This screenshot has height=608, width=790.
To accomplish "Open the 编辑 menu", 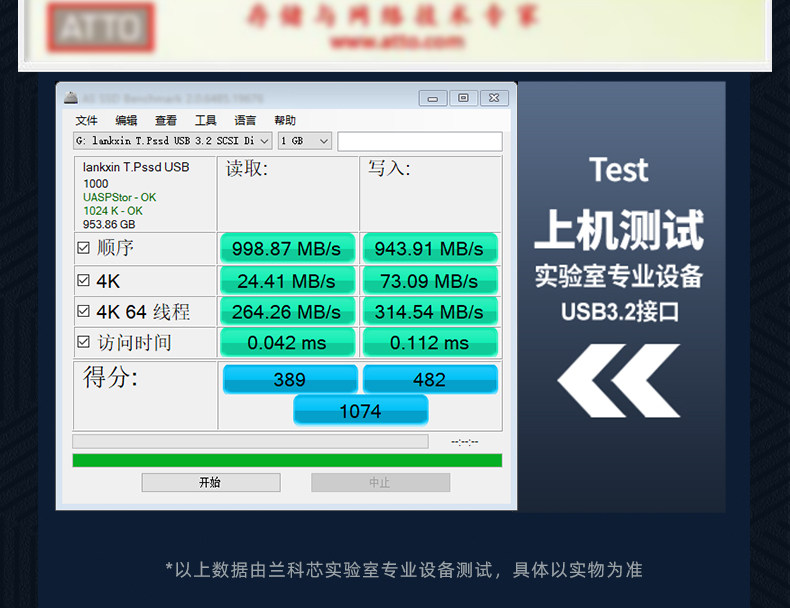I will pos(126,120).
